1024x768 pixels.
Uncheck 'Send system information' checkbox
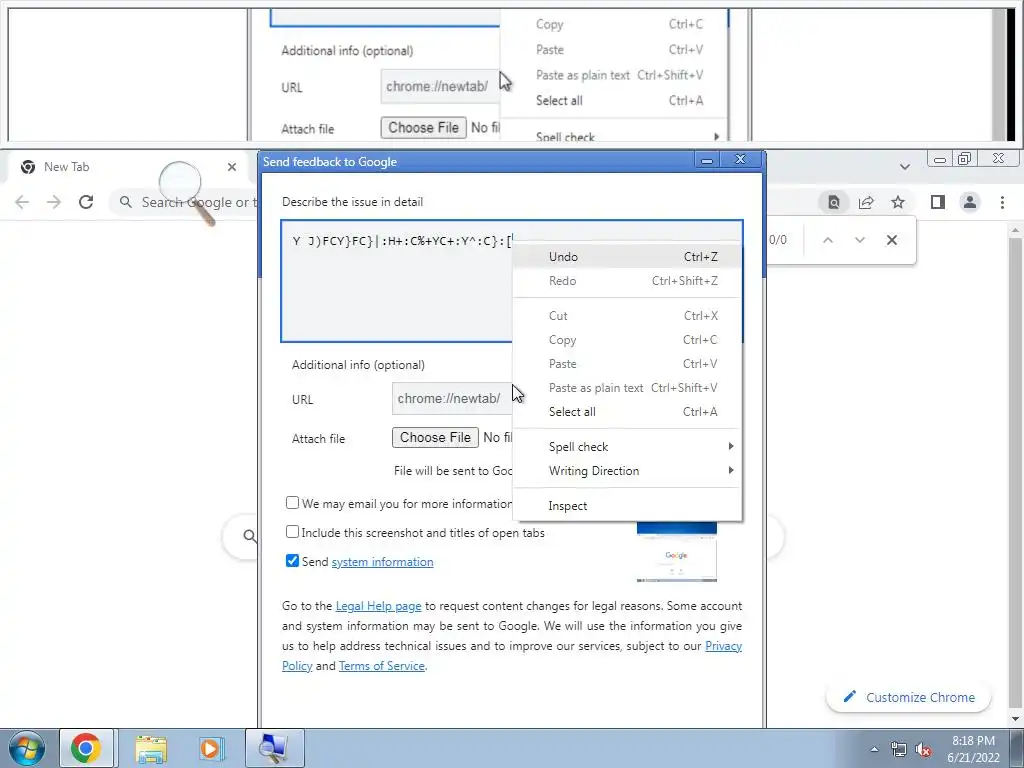293,561
